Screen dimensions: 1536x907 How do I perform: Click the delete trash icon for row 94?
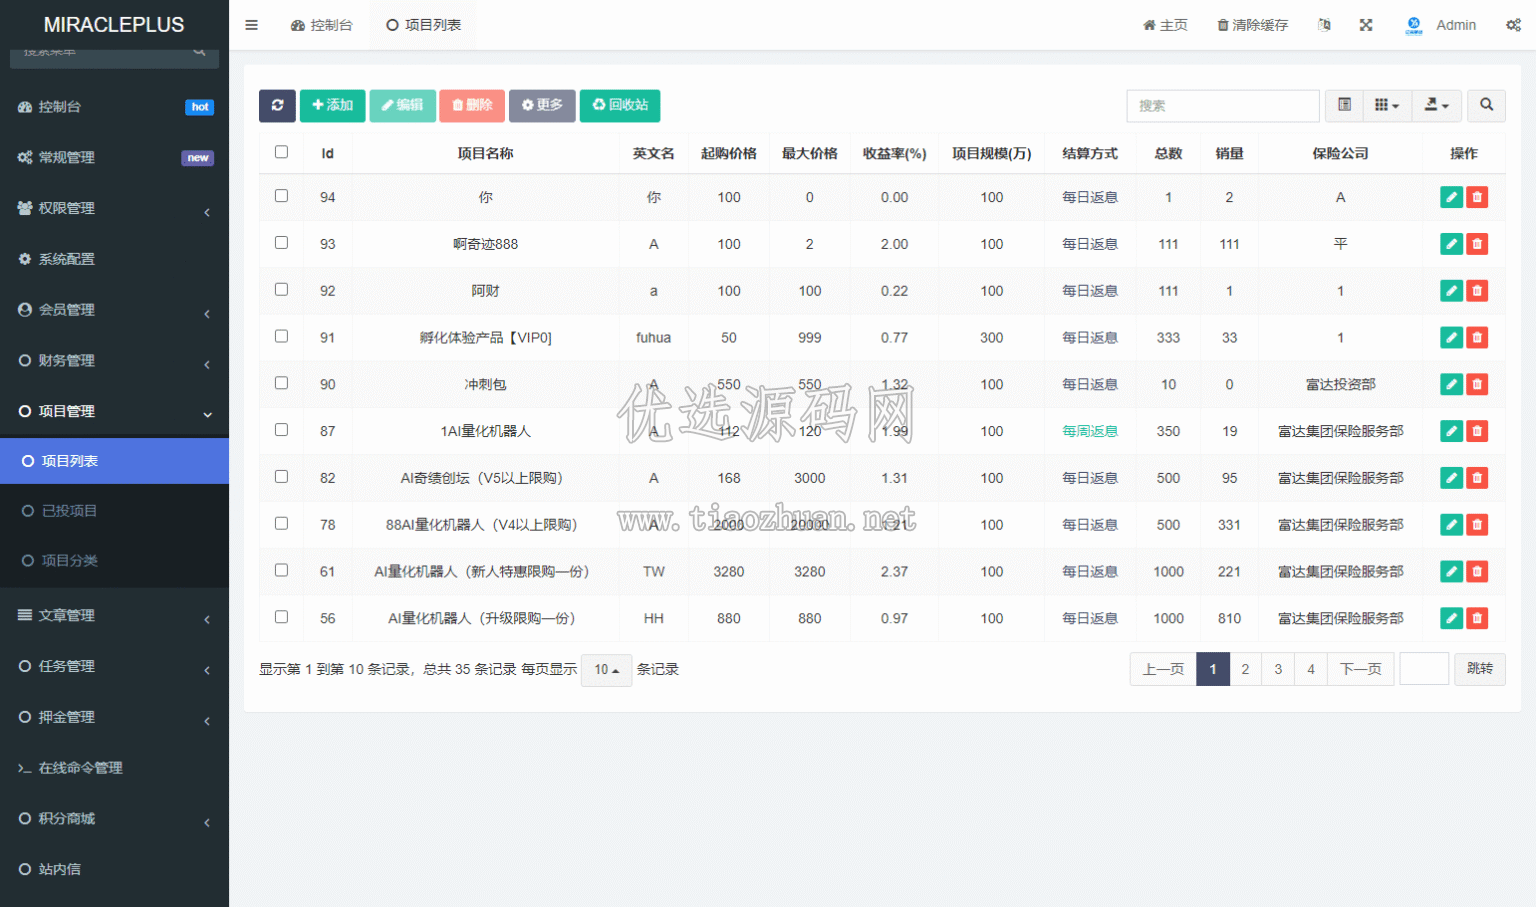pyautogui.click(x=1477, y=197)
